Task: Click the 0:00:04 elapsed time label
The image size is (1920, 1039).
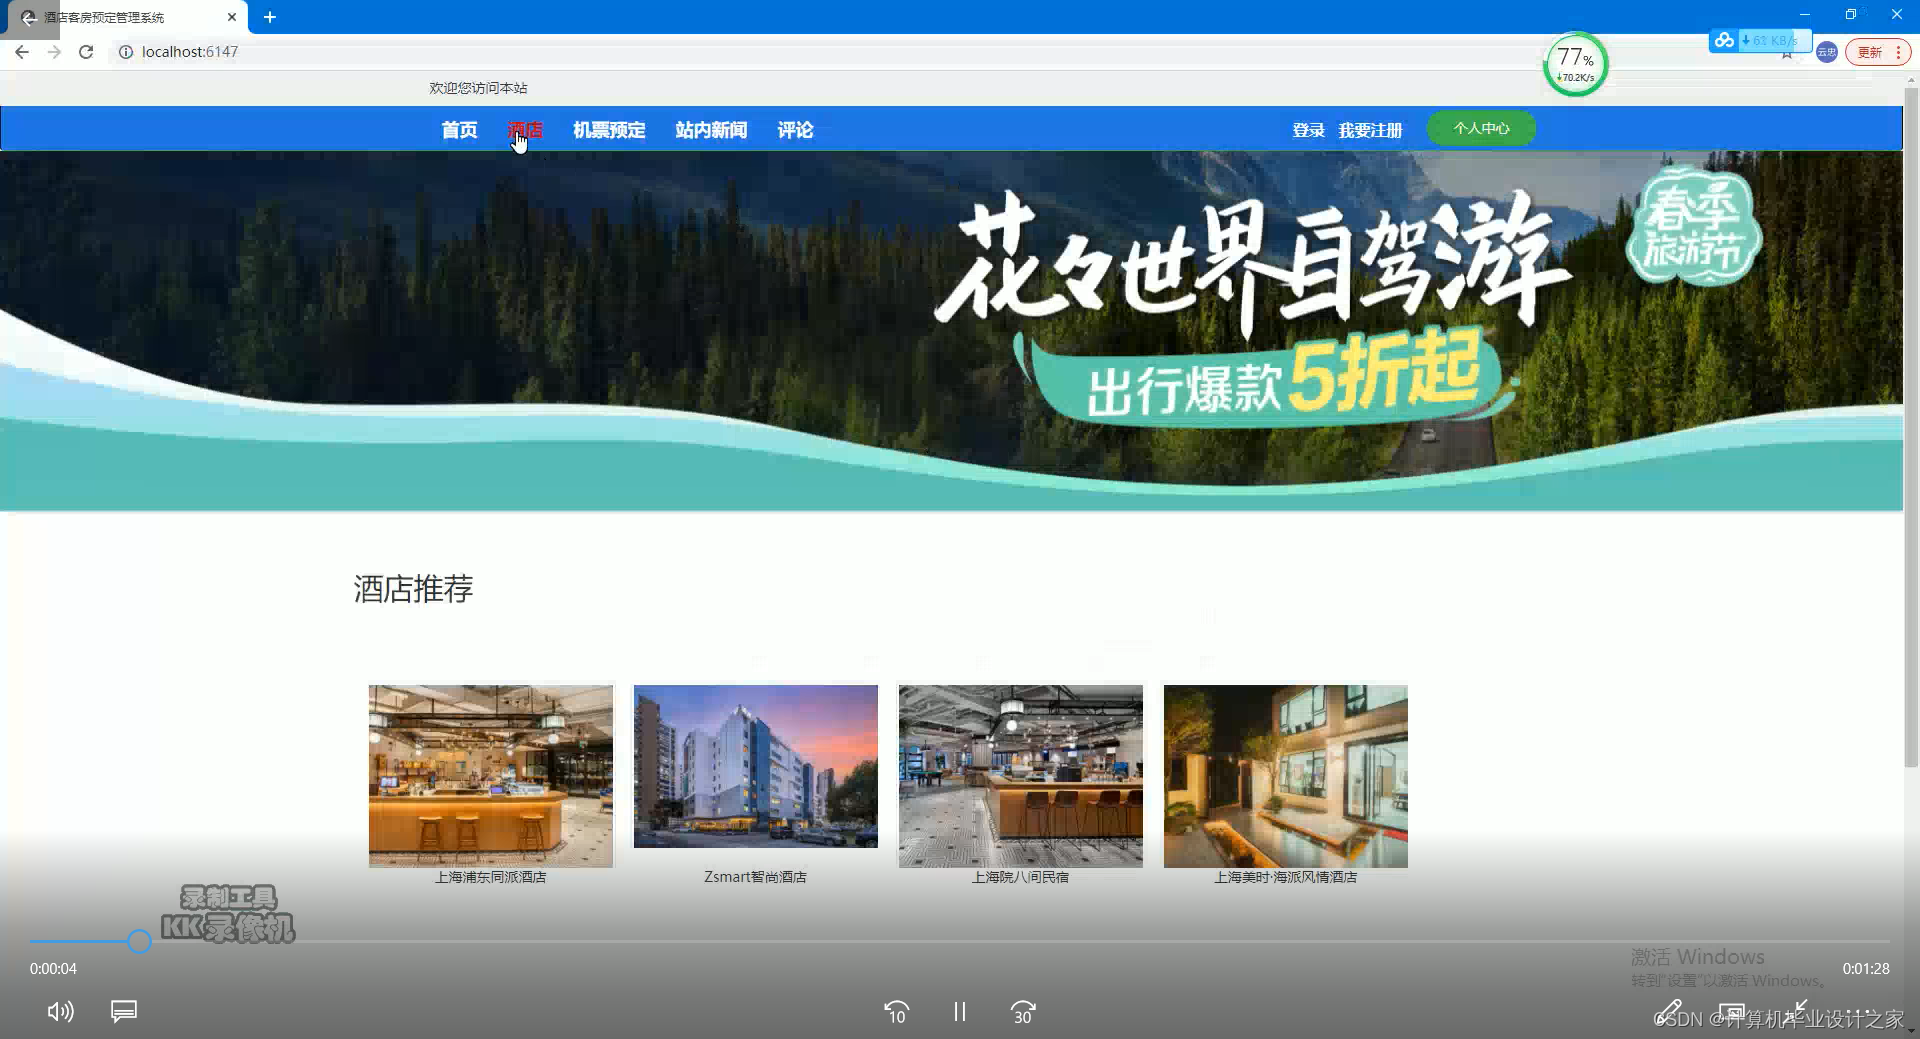Action: pos(53,969)
